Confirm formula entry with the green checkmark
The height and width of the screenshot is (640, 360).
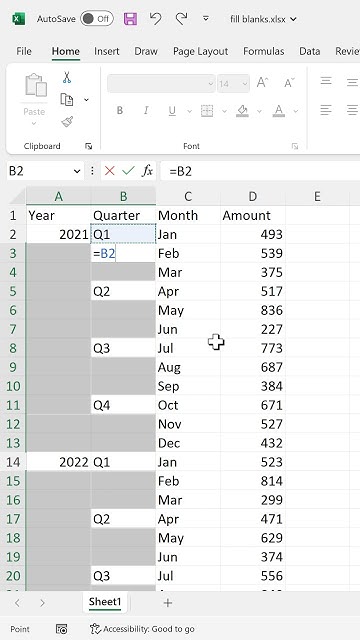point(128,171)
